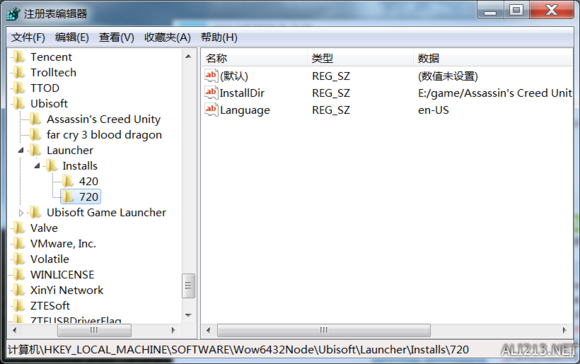Click the Assassin's Creed Unity folder icon
The width and height of the screenshot is (580, 364).
coord(35,119)
